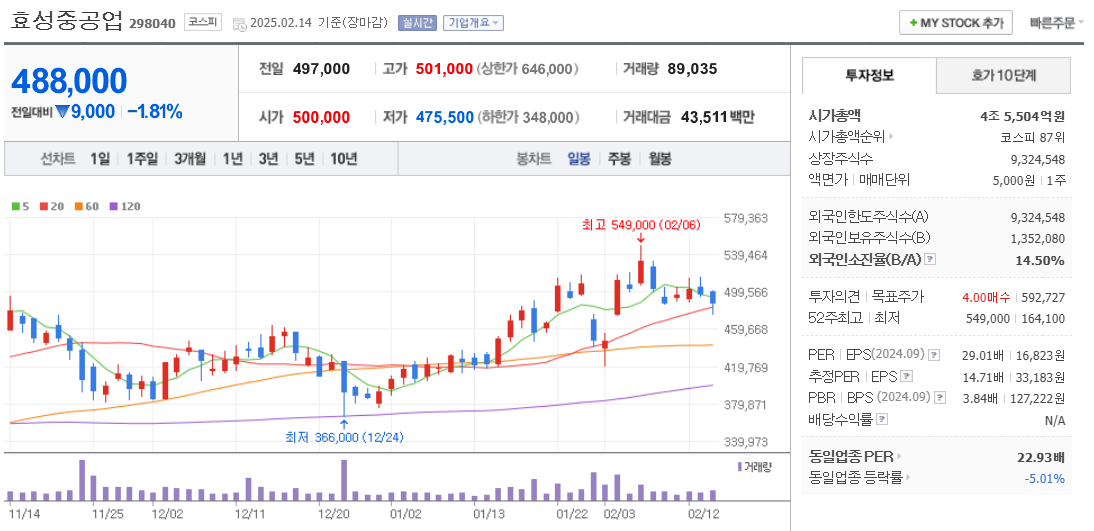Click the 고가 value 501,000
Viewport: 1094px width, 531px height.
pyautogui.click(x=444, y=69)
